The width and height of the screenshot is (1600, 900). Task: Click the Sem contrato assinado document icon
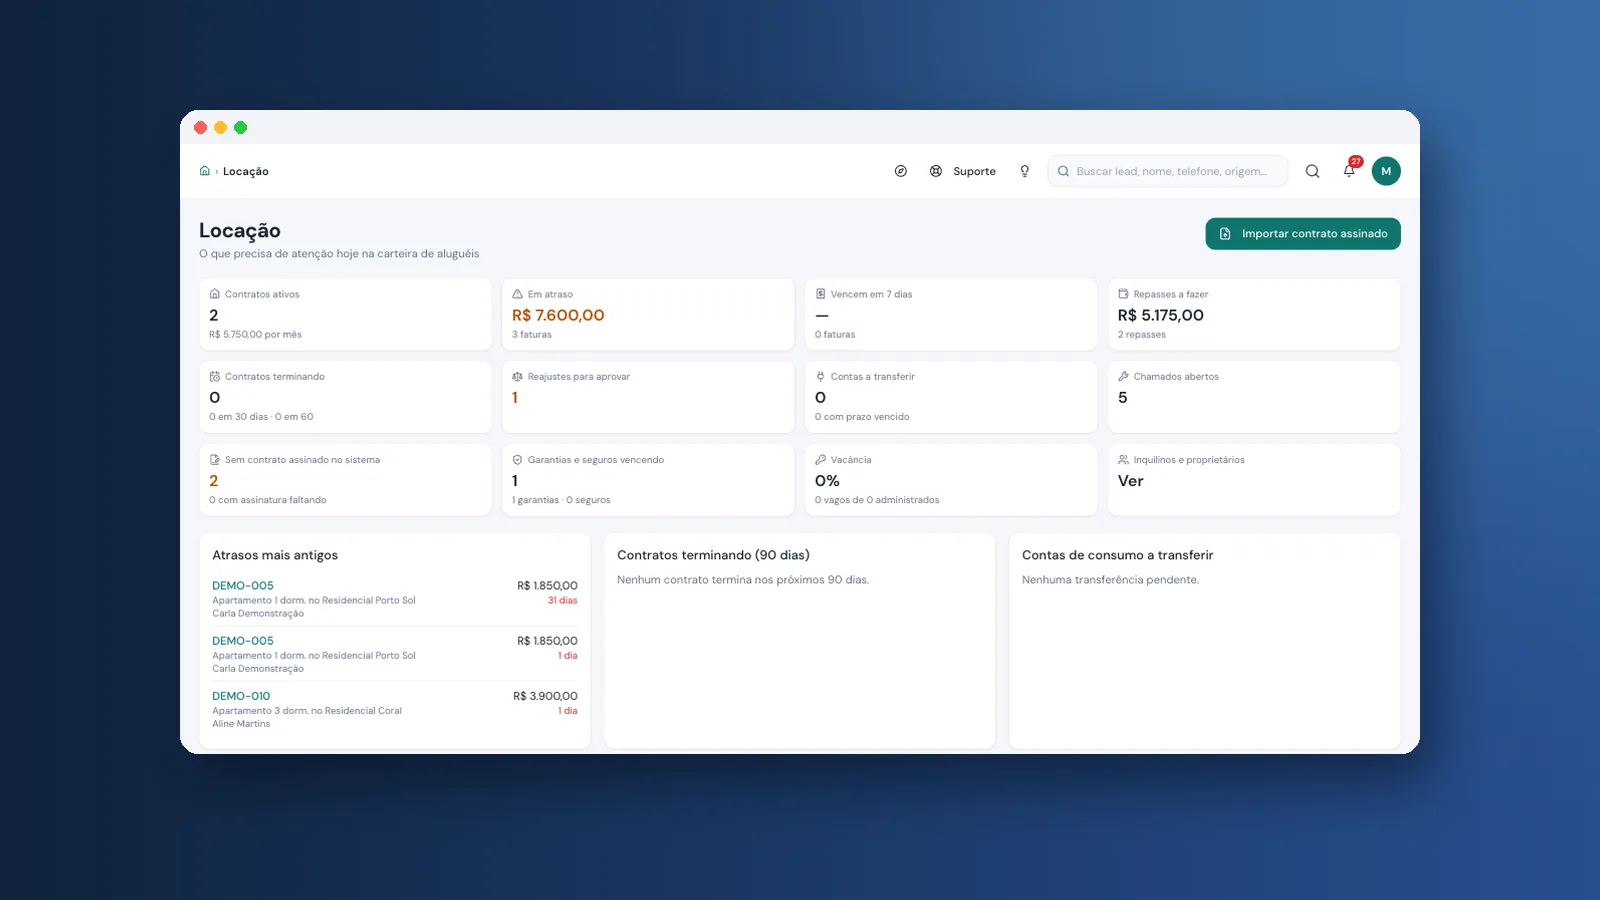pyautogui.click(x=214, y=460)
